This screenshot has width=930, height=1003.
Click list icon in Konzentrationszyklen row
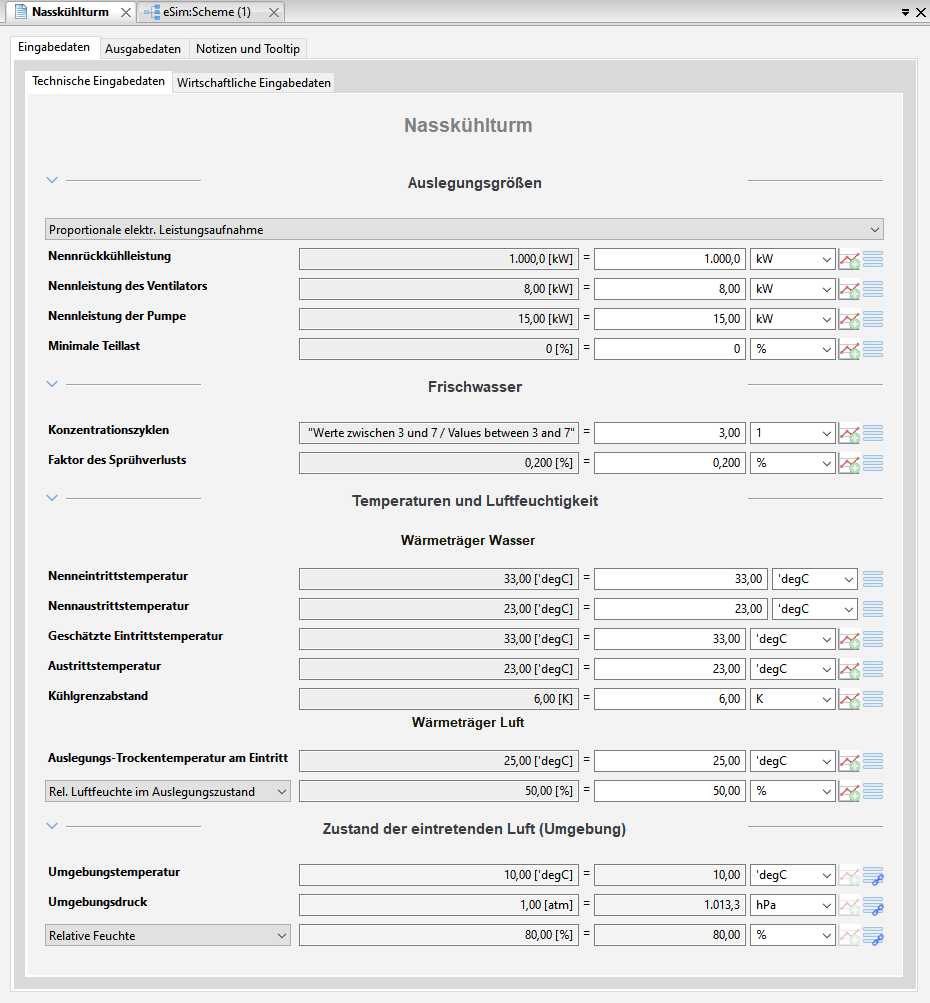click(873, 434)
